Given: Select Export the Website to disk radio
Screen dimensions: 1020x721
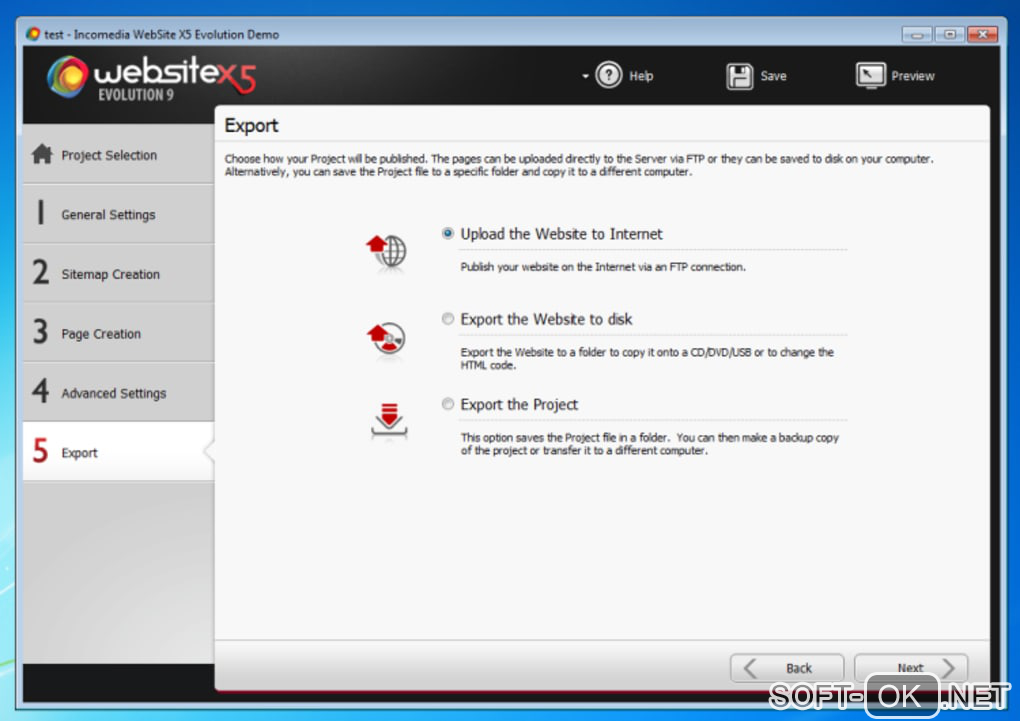Looking at the screenshot, I should tap(448, 319).
